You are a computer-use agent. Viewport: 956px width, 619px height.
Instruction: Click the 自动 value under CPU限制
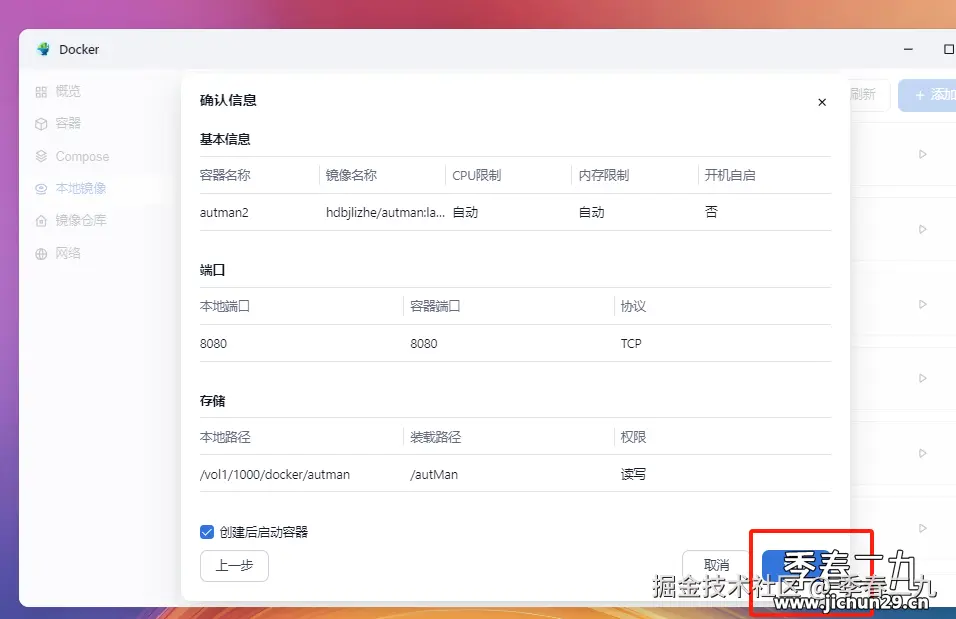(x=465, y=212)
